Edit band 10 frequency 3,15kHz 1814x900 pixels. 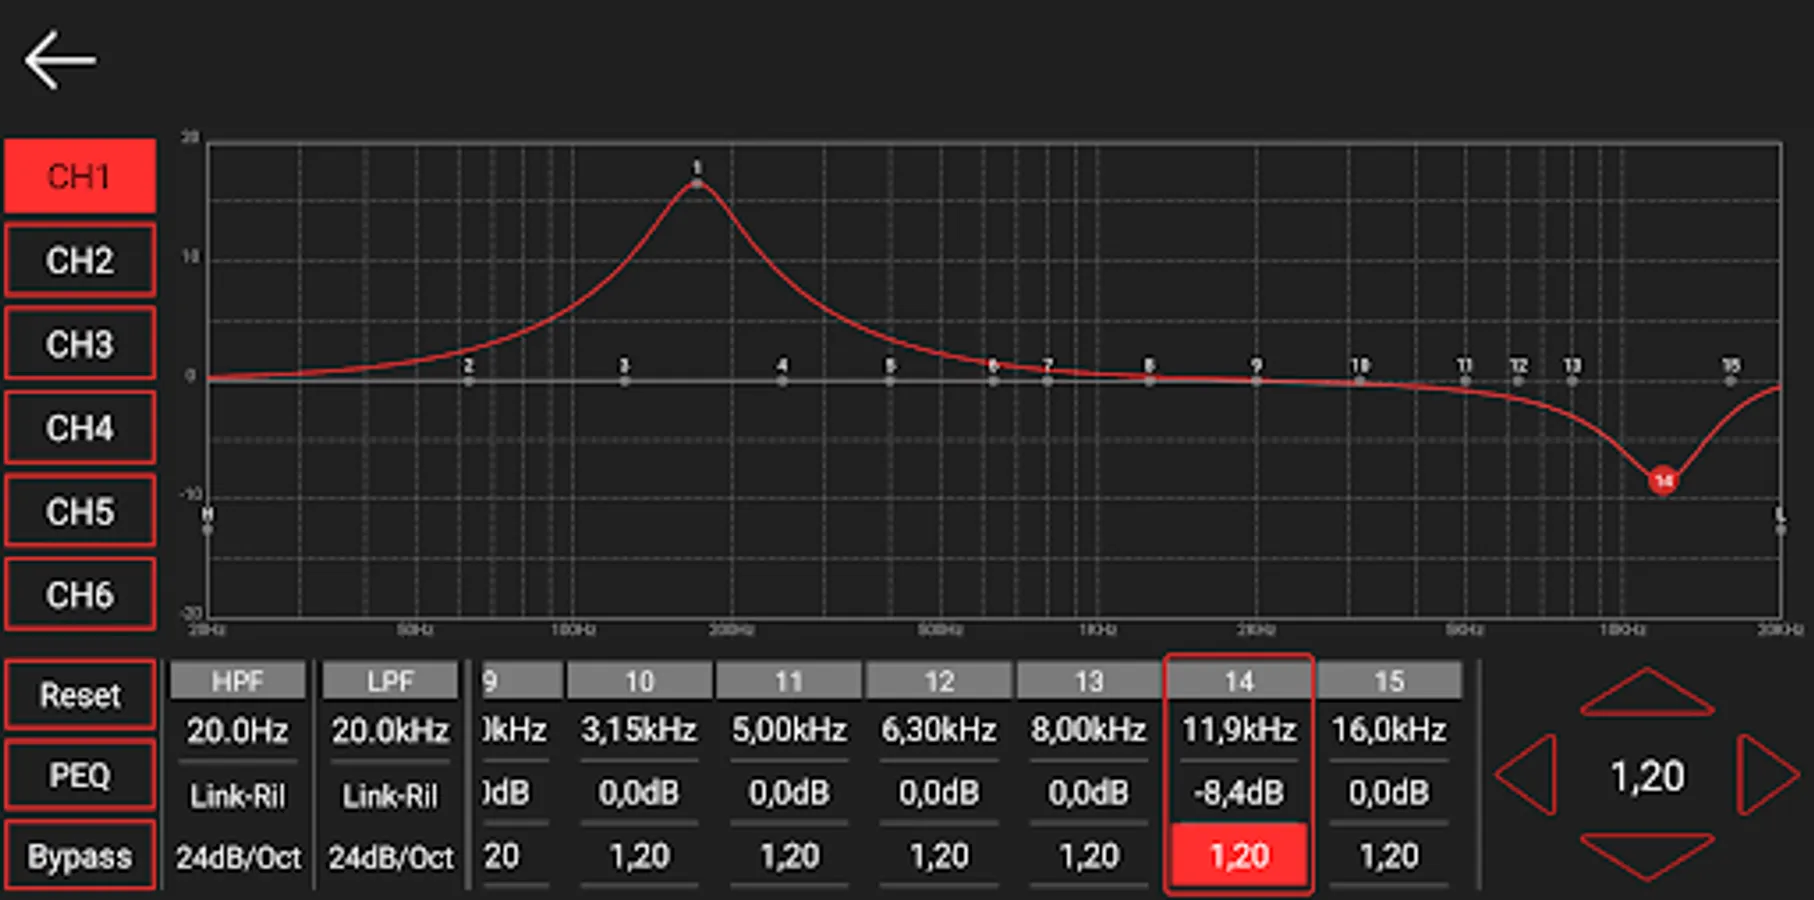[x=639, y=730]
